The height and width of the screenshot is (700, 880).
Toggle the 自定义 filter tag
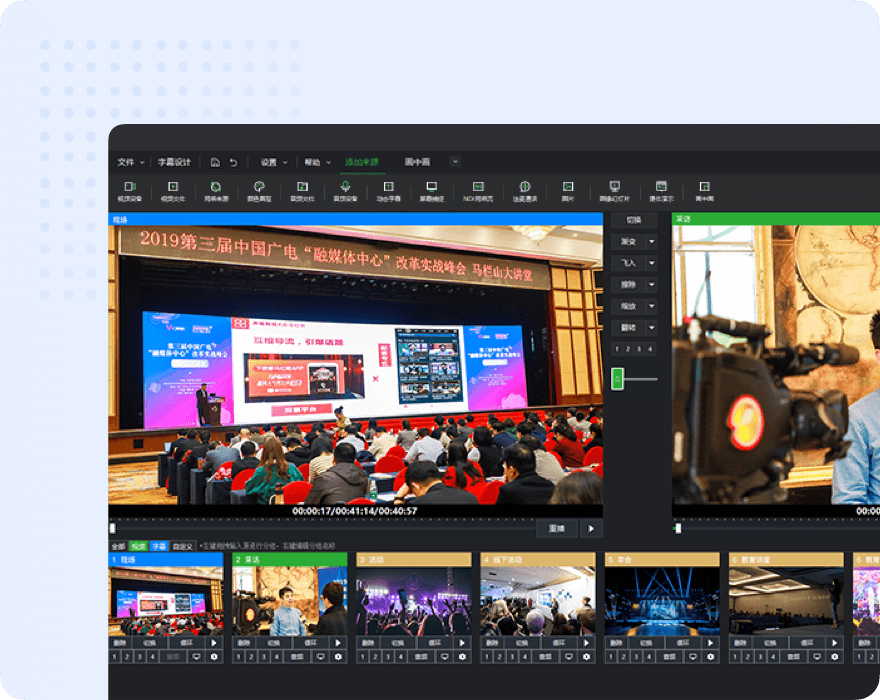(182, 546)
